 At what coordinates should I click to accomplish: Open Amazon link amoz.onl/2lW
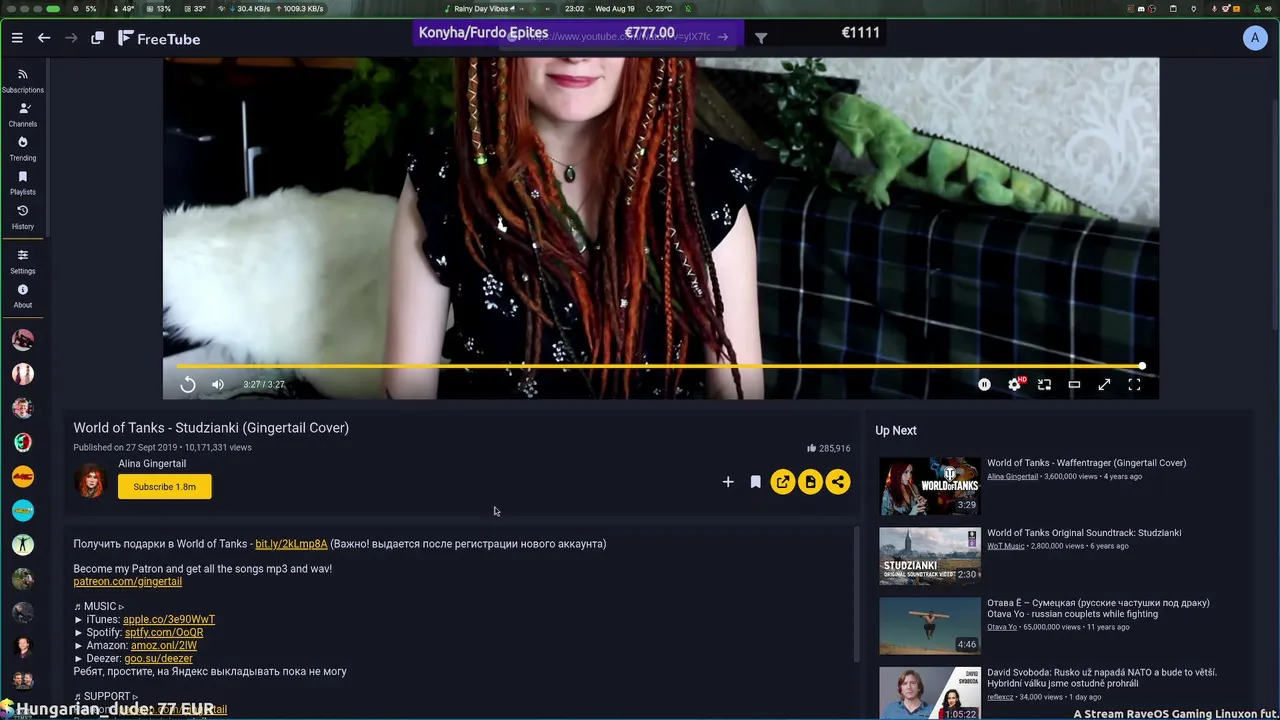pos(164,646)
